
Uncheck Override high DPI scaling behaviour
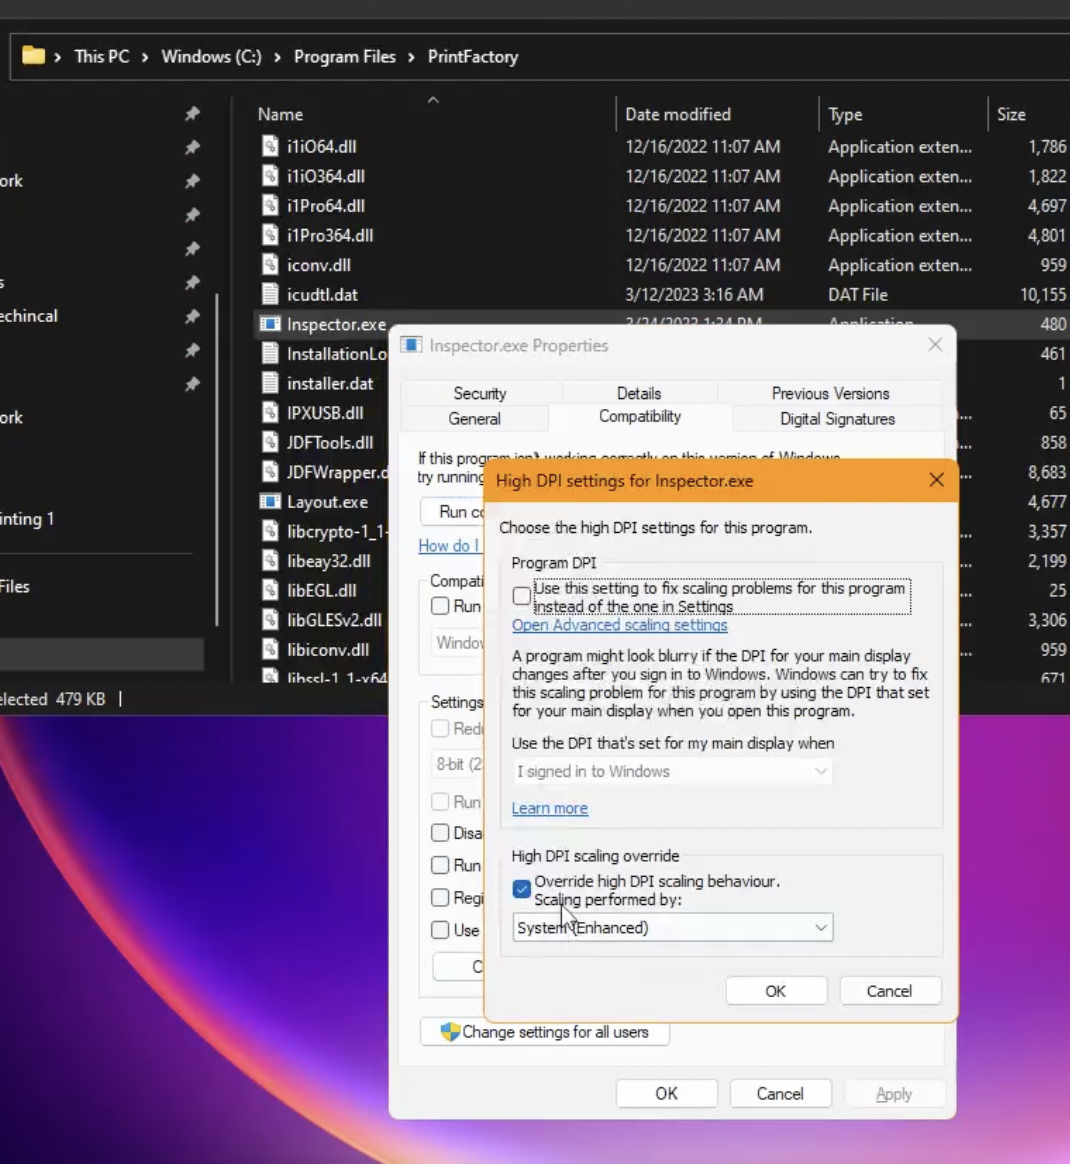tap(521, 889)
